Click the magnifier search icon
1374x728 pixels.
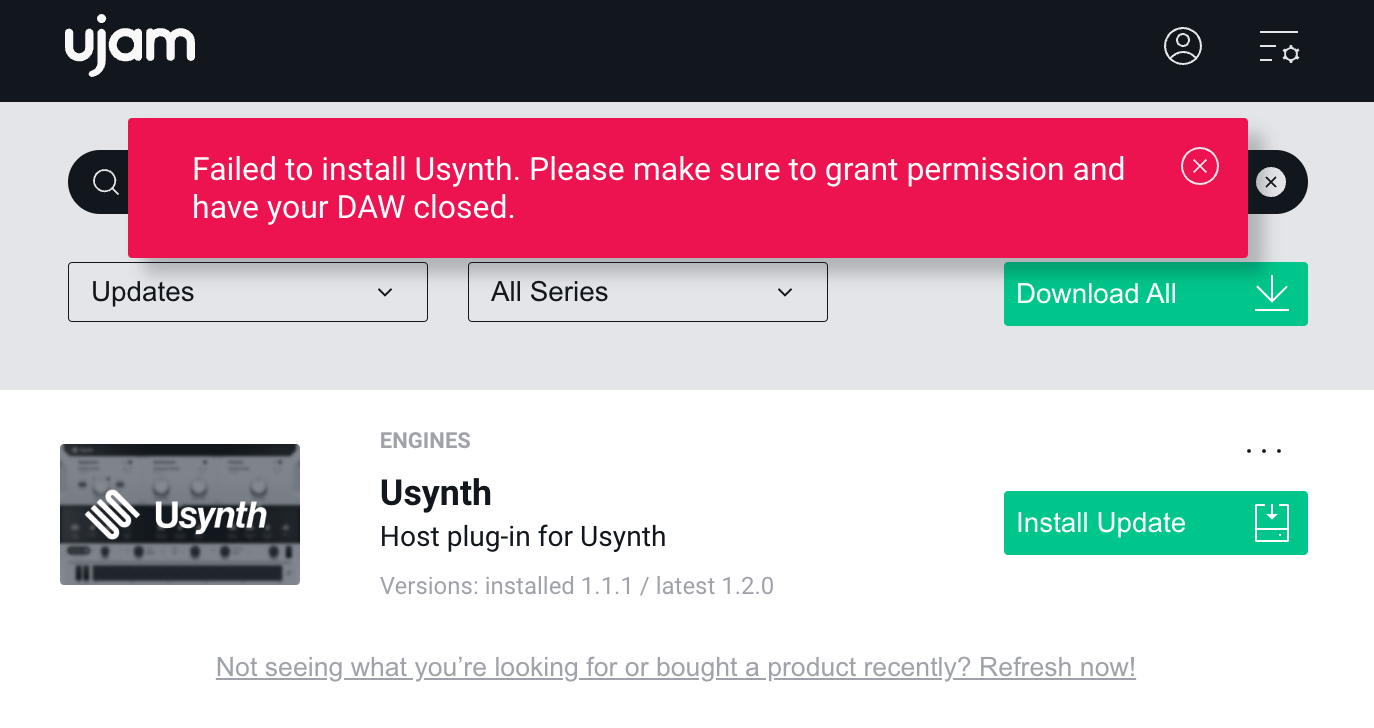(105, 182)
